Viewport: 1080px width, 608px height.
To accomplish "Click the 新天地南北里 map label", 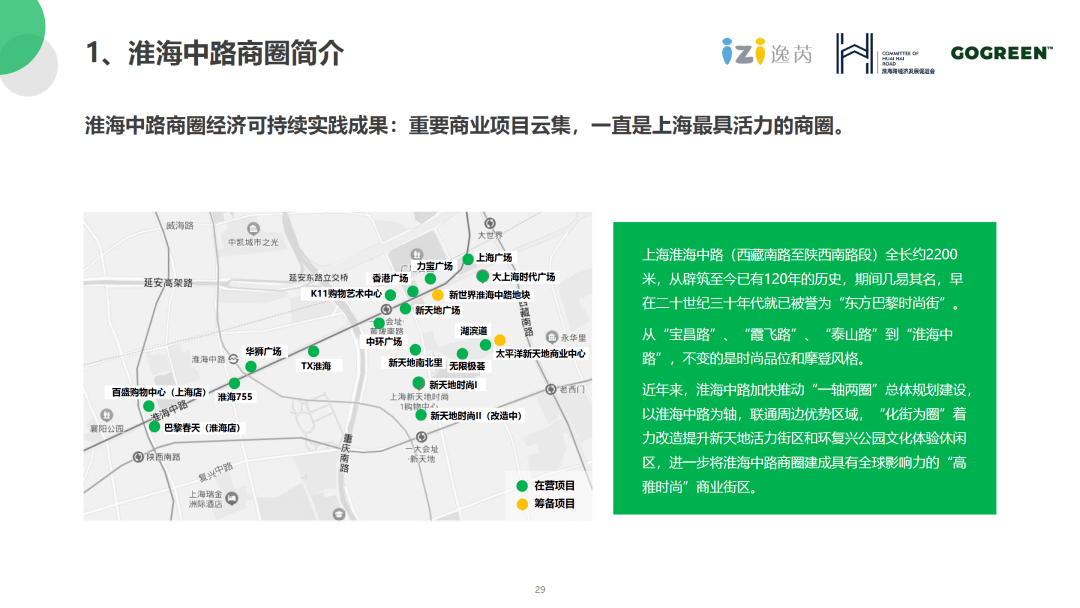I will point(415,363).
